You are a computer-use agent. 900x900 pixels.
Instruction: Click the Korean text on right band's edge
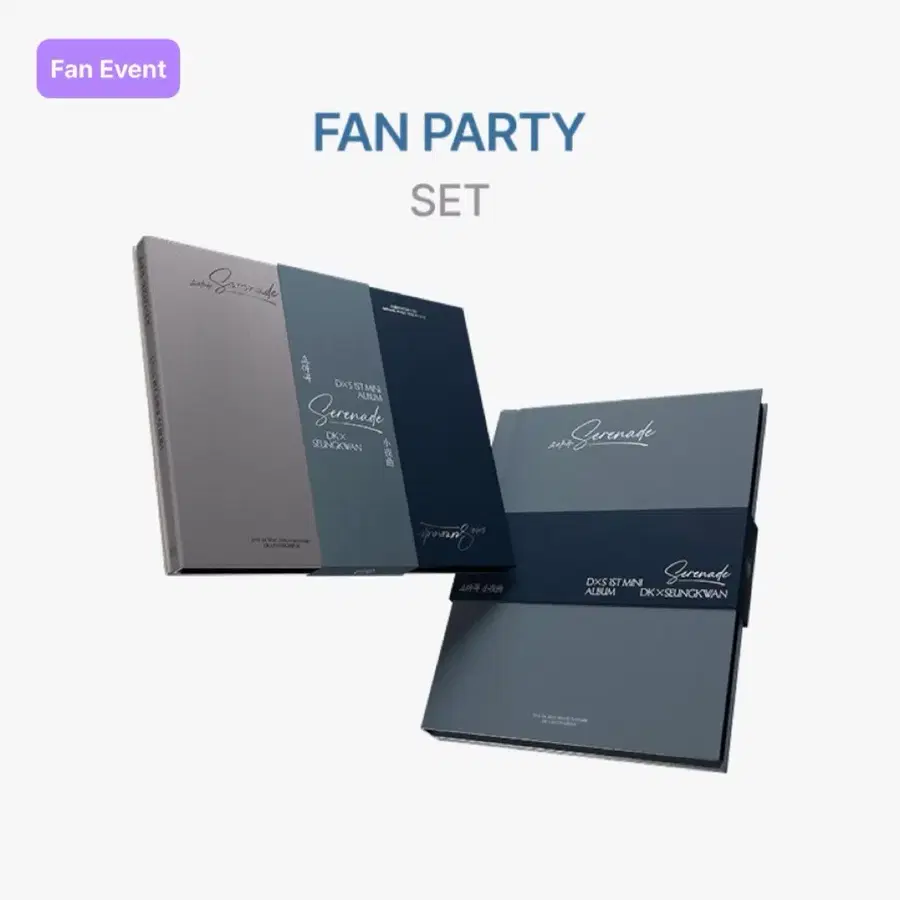479,587
